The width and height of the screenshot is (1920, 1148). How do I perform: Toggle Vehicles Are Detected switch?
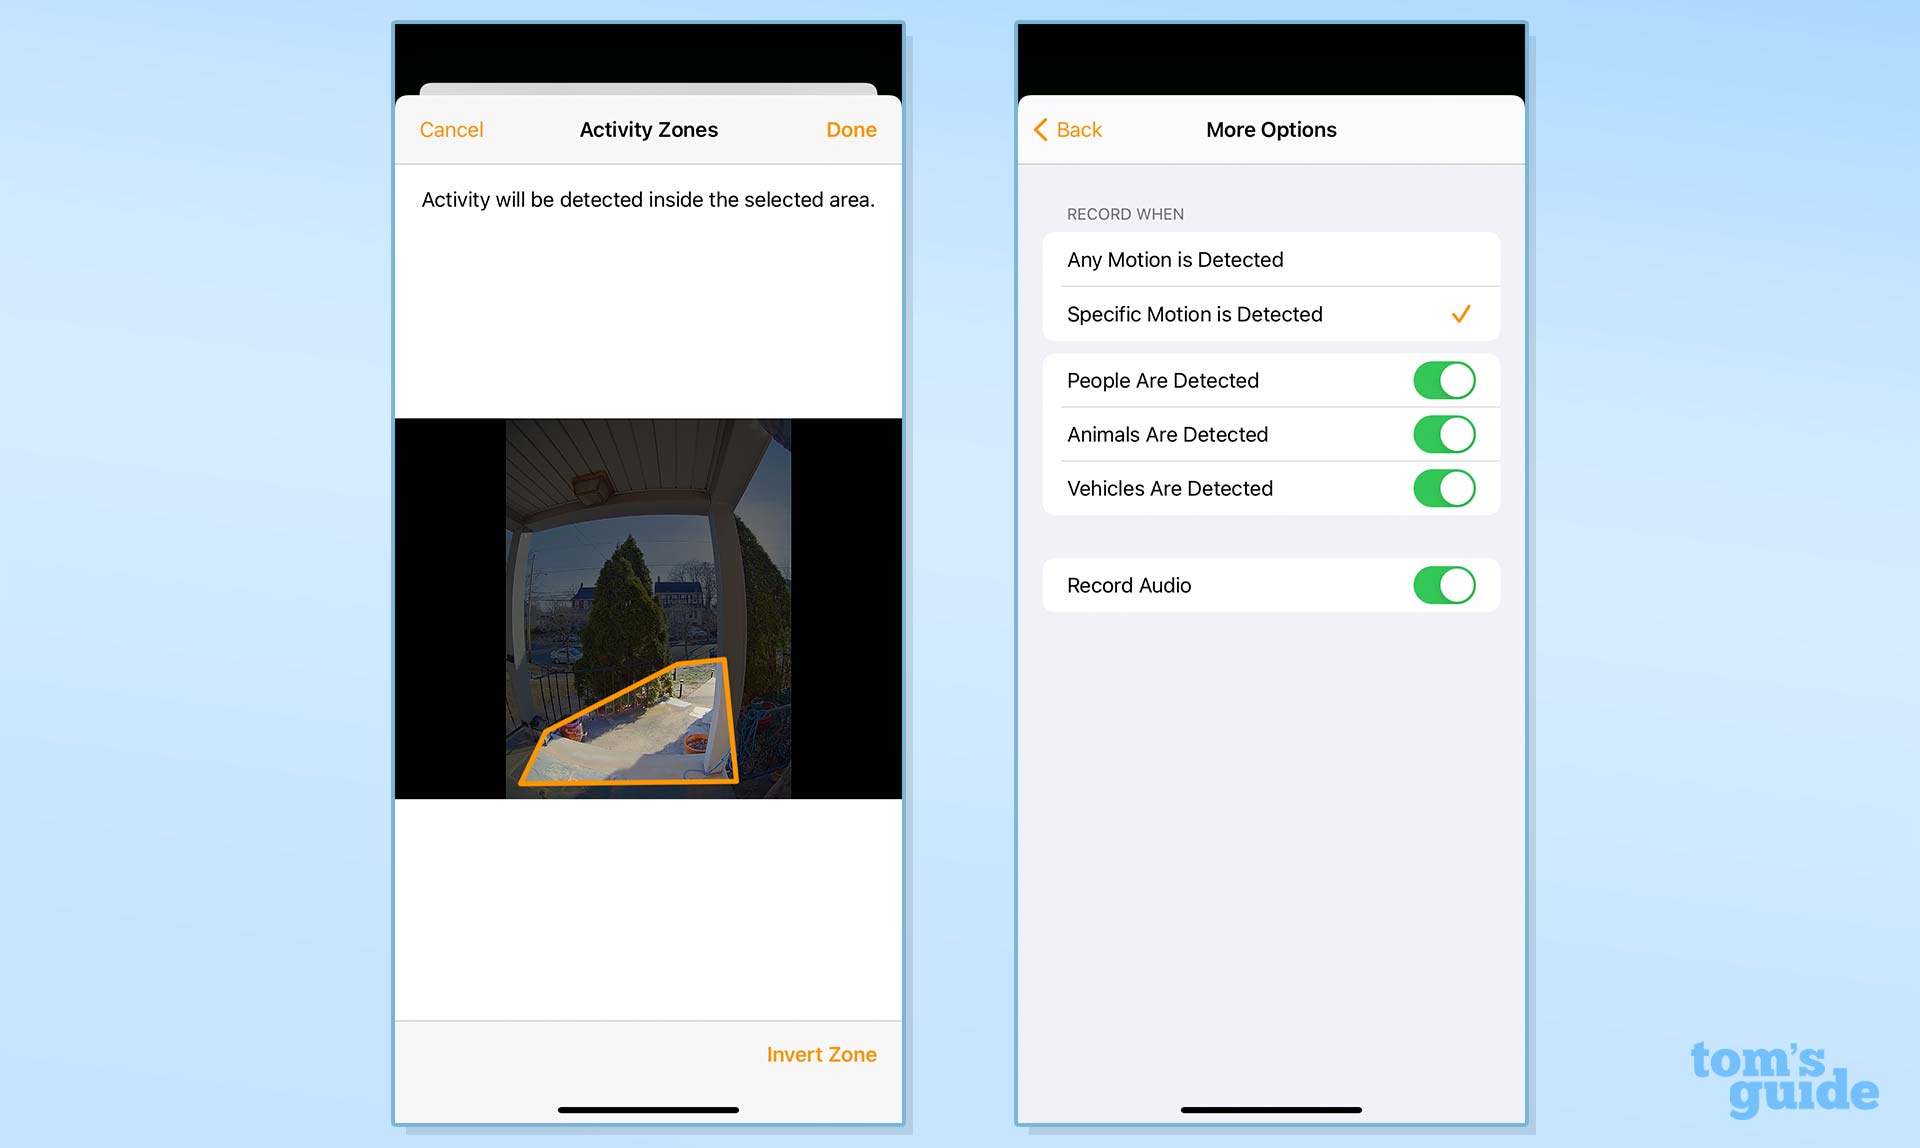(x=1443, y=489)
